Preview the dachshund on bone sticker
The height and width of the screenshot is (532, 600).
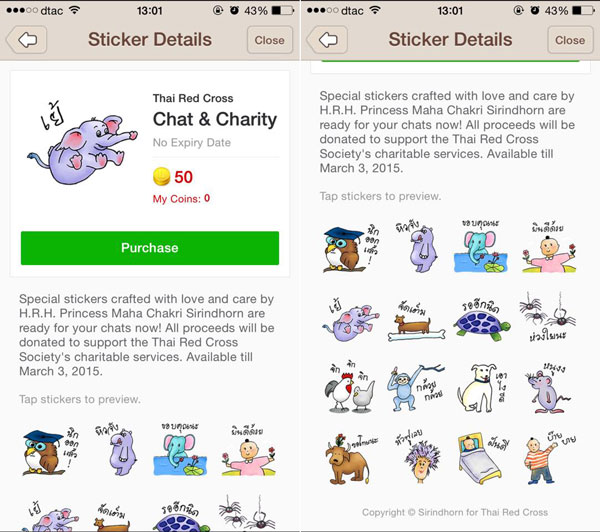416,321
